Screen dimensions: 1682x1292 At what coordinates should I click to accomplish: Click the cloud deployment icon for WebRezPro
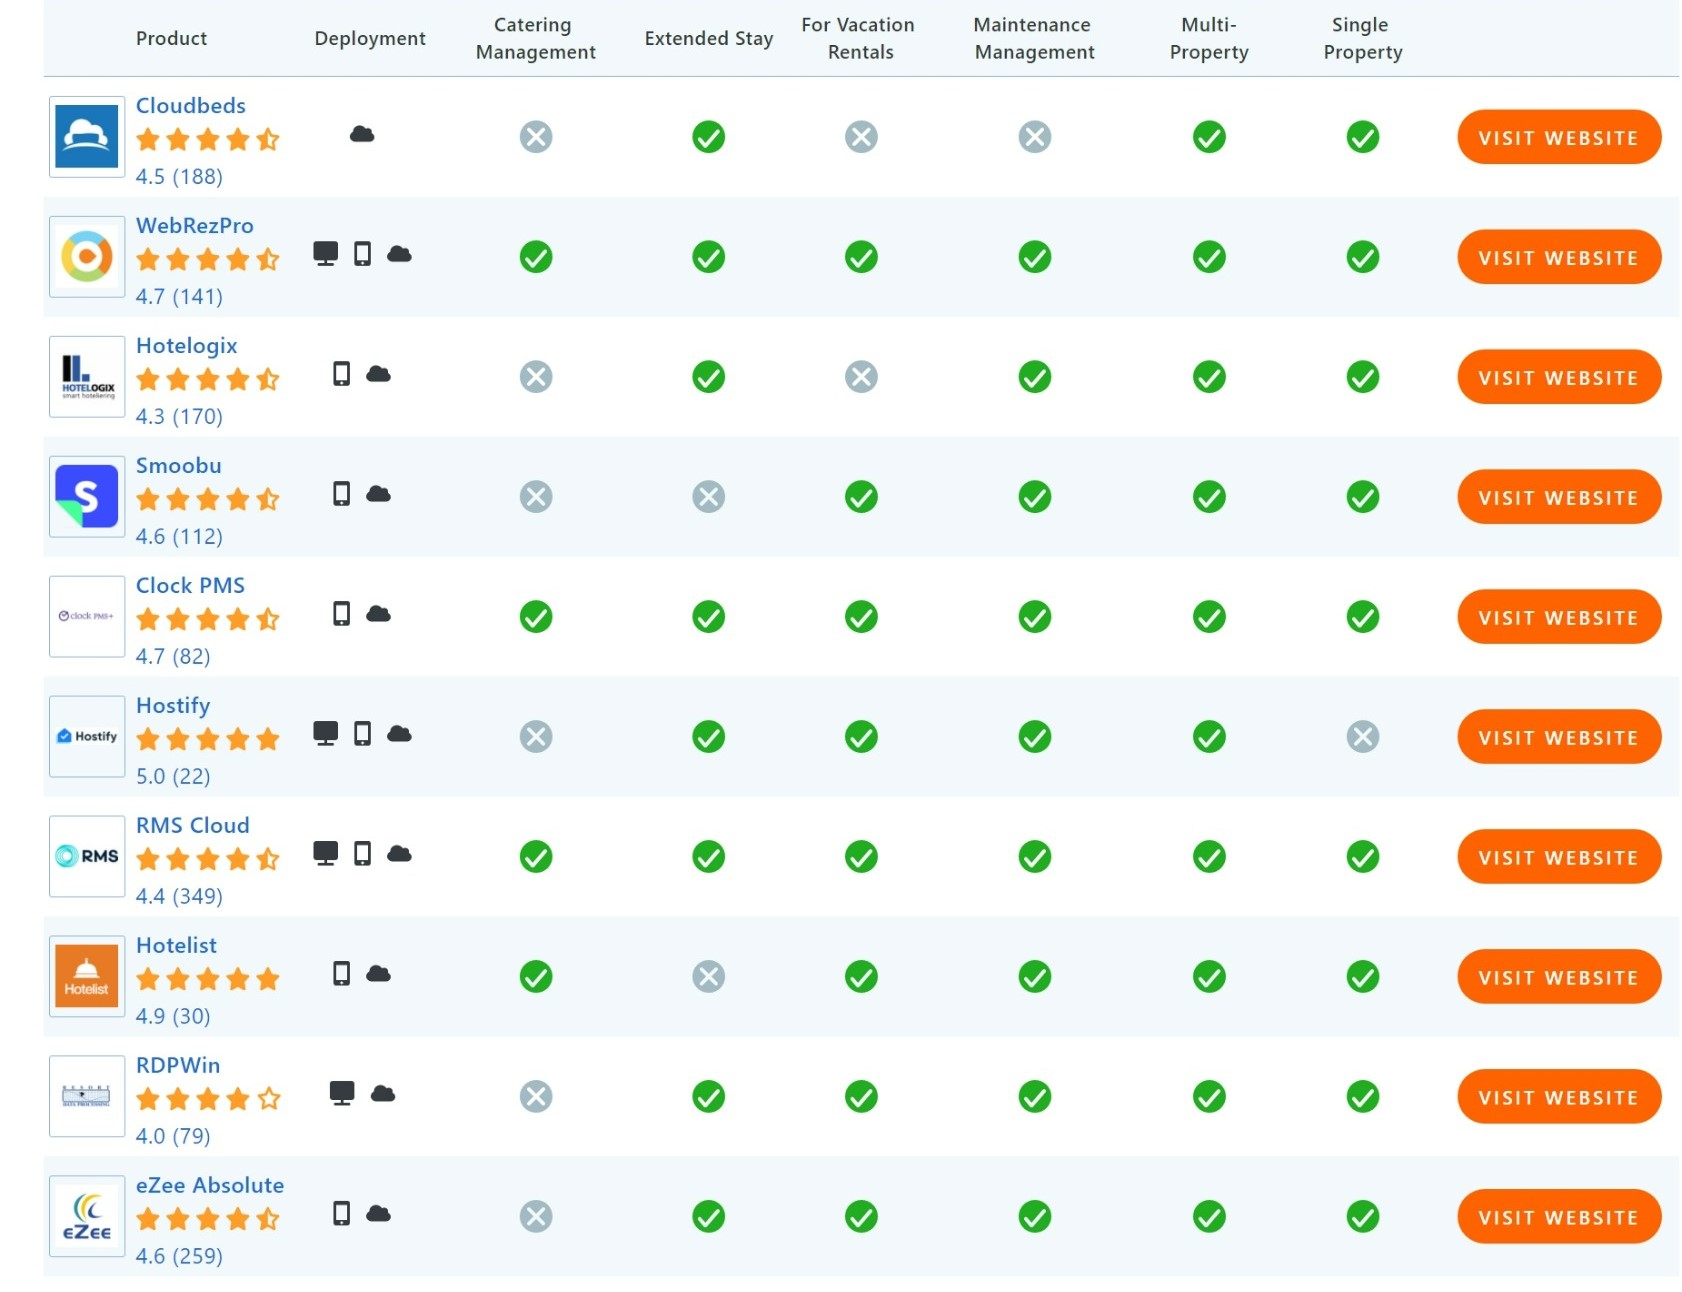[x=399, y=254]
